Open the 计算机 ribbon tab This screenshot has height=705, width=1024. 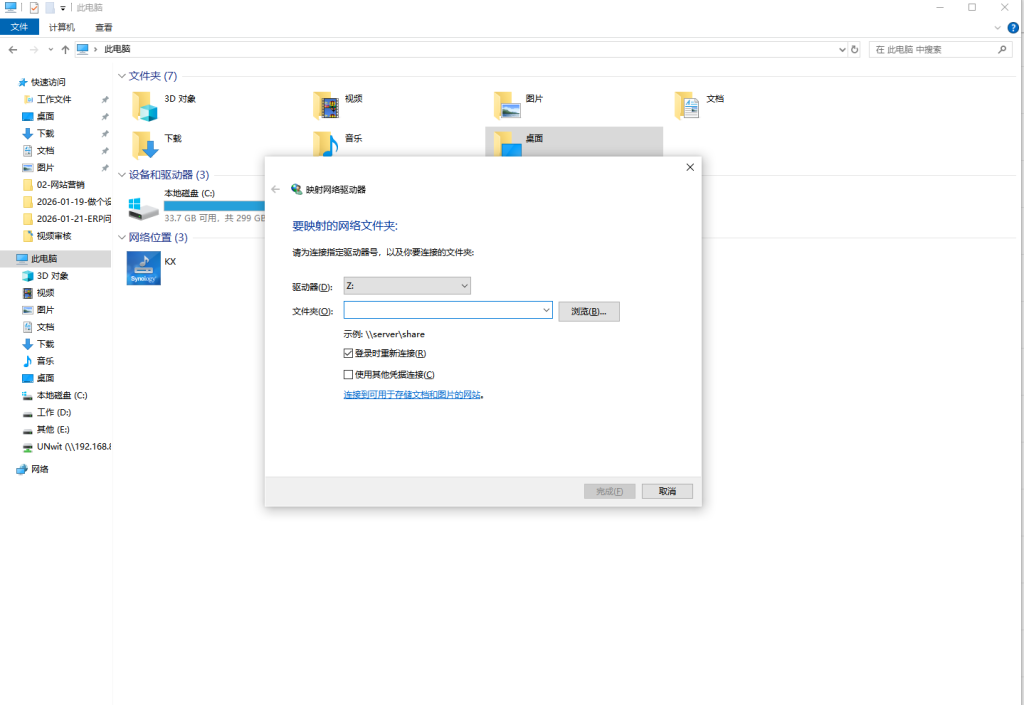(x=62, y=27)
